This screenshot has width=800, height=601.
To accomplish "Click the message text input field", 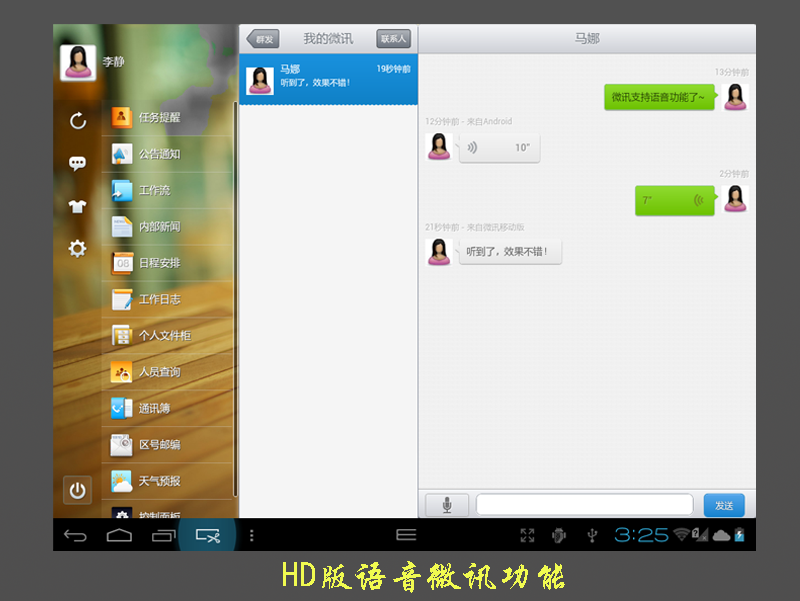I will 585,505.
